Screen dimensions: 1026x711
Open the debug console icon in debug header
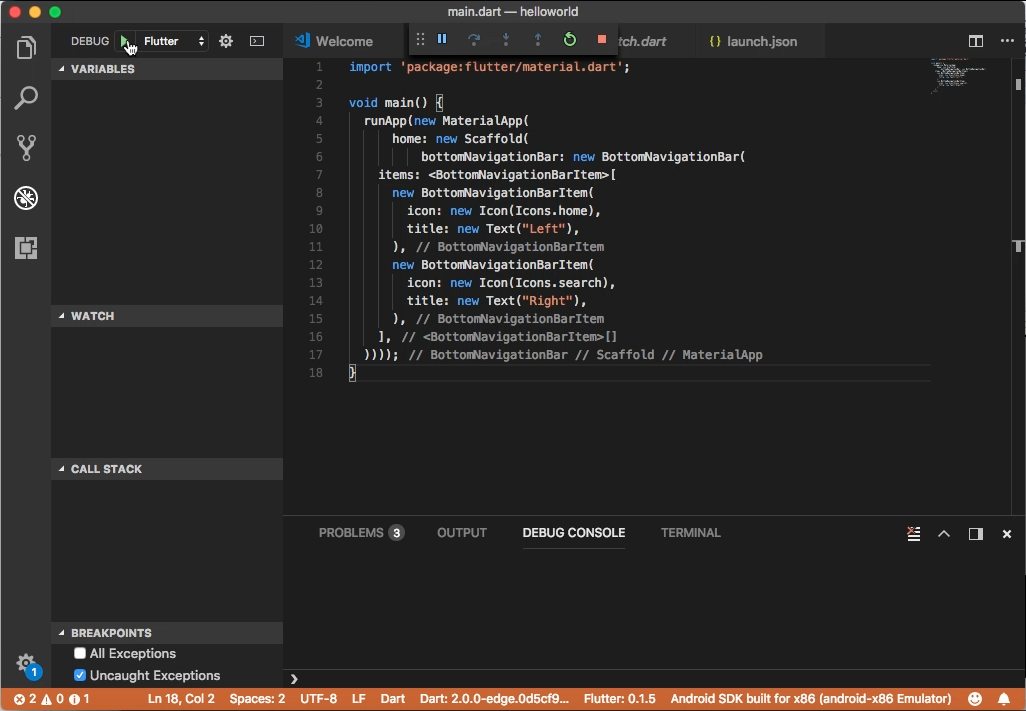click(257, 41)
